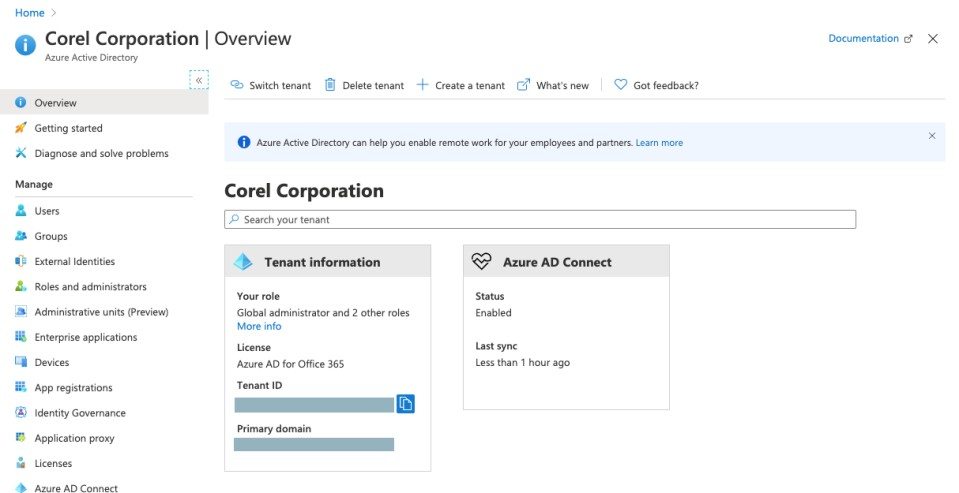Click the App registrations icon
The image size is (959, 493).
(21, 387)
